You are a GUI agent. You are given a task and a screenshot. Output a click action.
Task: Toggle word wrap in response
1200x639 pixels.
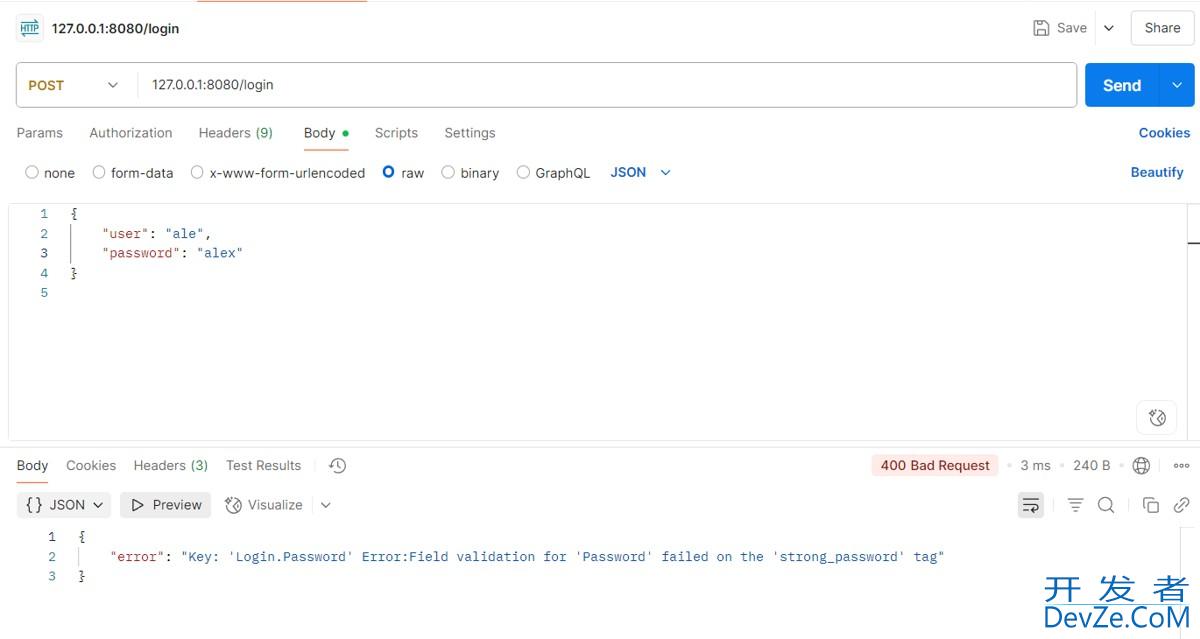click(1030, 505)
